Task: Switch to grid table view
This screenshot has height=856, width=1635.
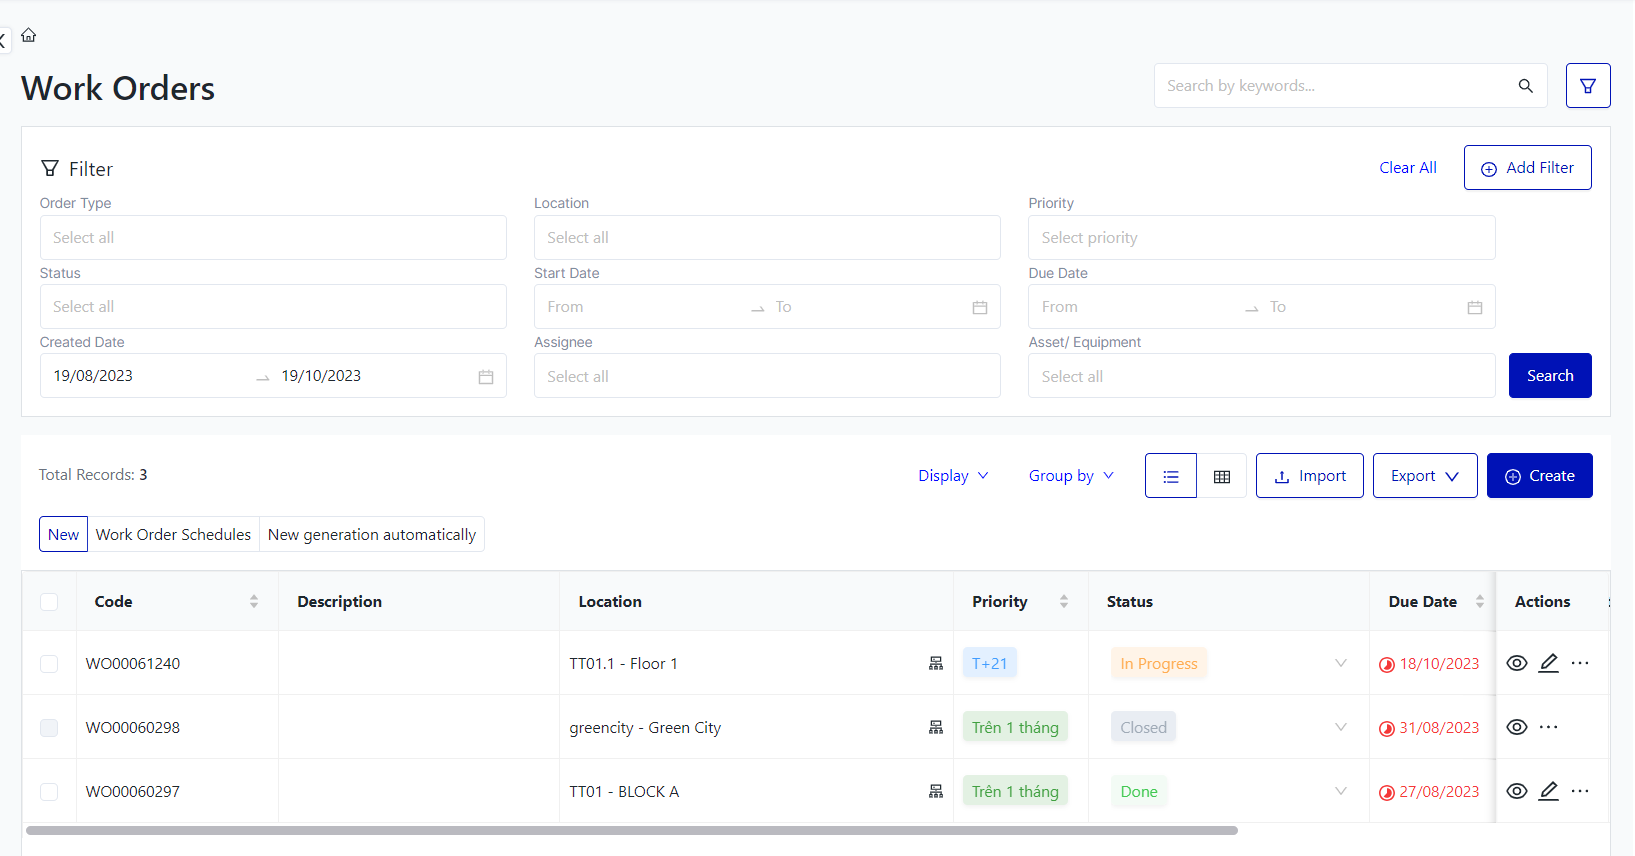Action: [x=1221, y=476]
